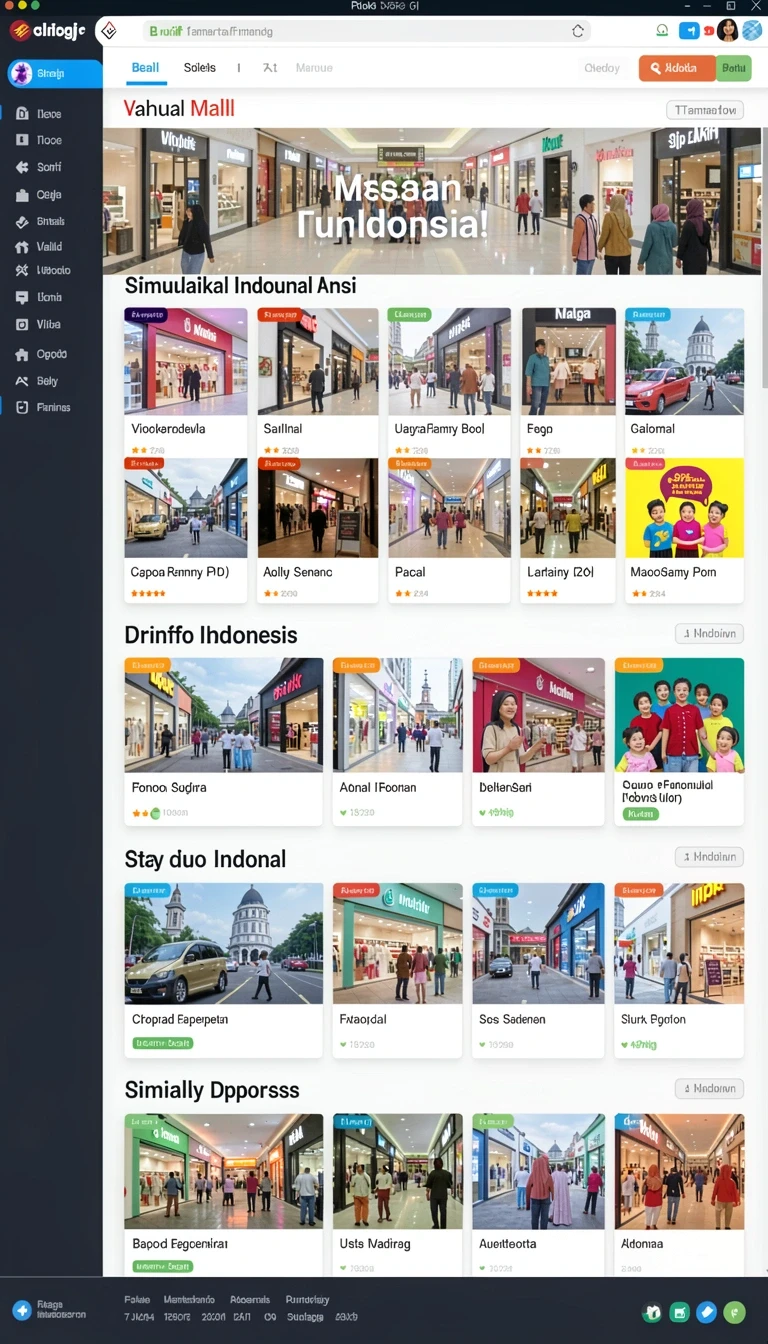Open the Bapod Fegoenirai card
The height and width of the screenshot is (1344, 768).
[x=223, y=1195]
